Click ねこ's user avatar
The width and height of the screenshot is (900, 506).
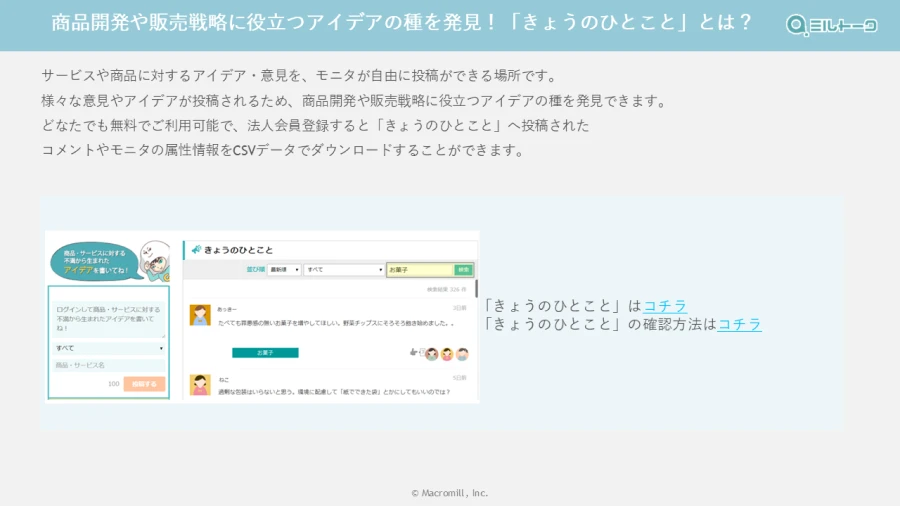[200, 385]
